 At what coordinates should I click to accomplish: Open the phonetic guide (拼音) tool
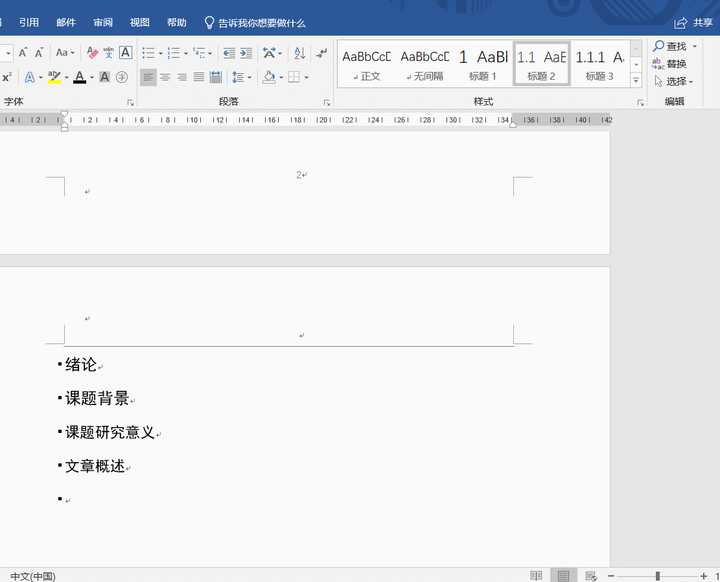tap(108, 53)
